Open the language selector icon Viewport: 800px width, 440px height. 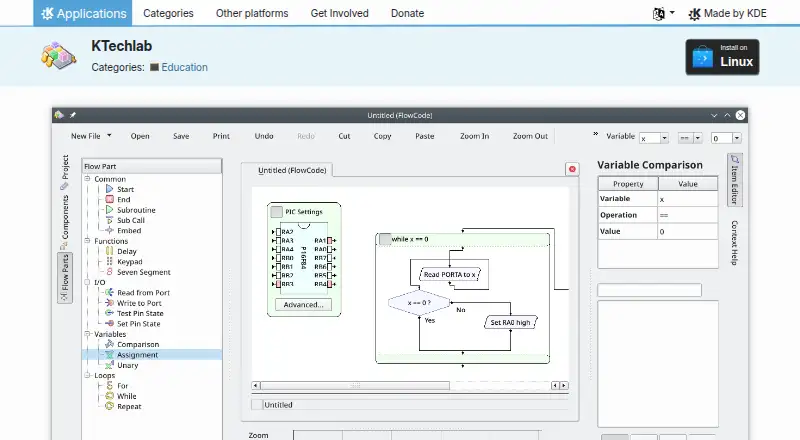pyautogui.click(x=659, y=14)
